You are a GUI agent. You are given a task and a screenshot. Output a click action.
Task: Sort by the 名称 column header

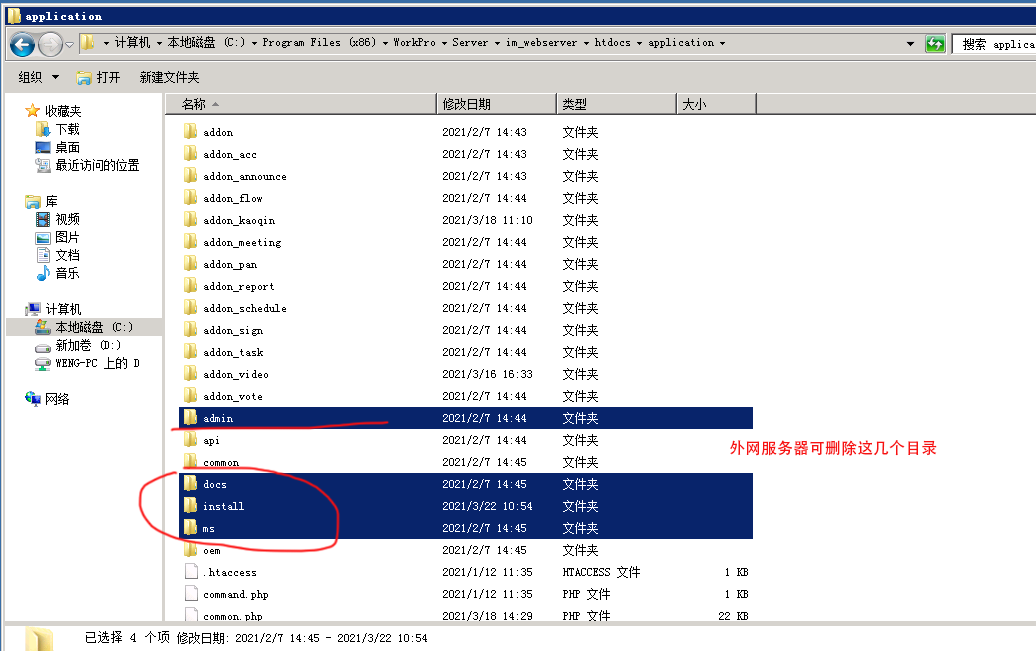click(194, 104)
